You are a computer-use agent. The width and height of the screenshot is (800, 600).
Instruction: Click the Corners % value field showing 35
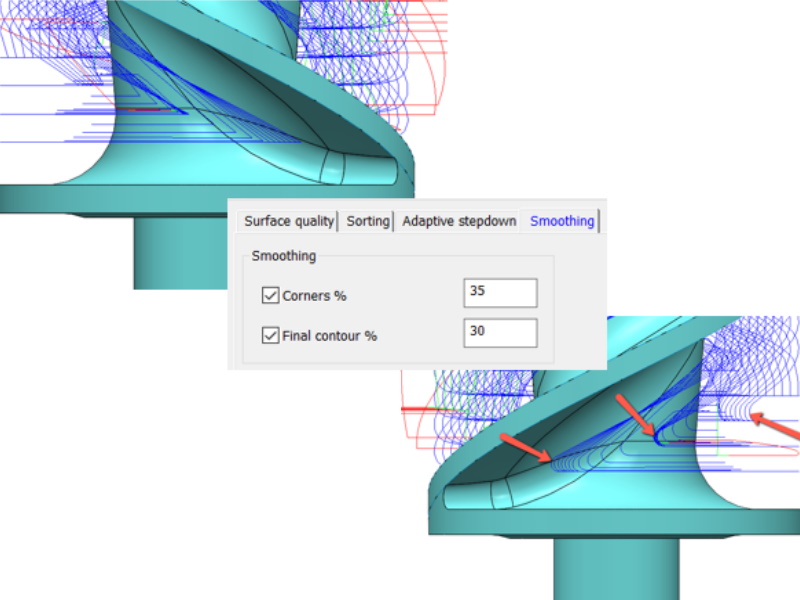coord(500,292)
